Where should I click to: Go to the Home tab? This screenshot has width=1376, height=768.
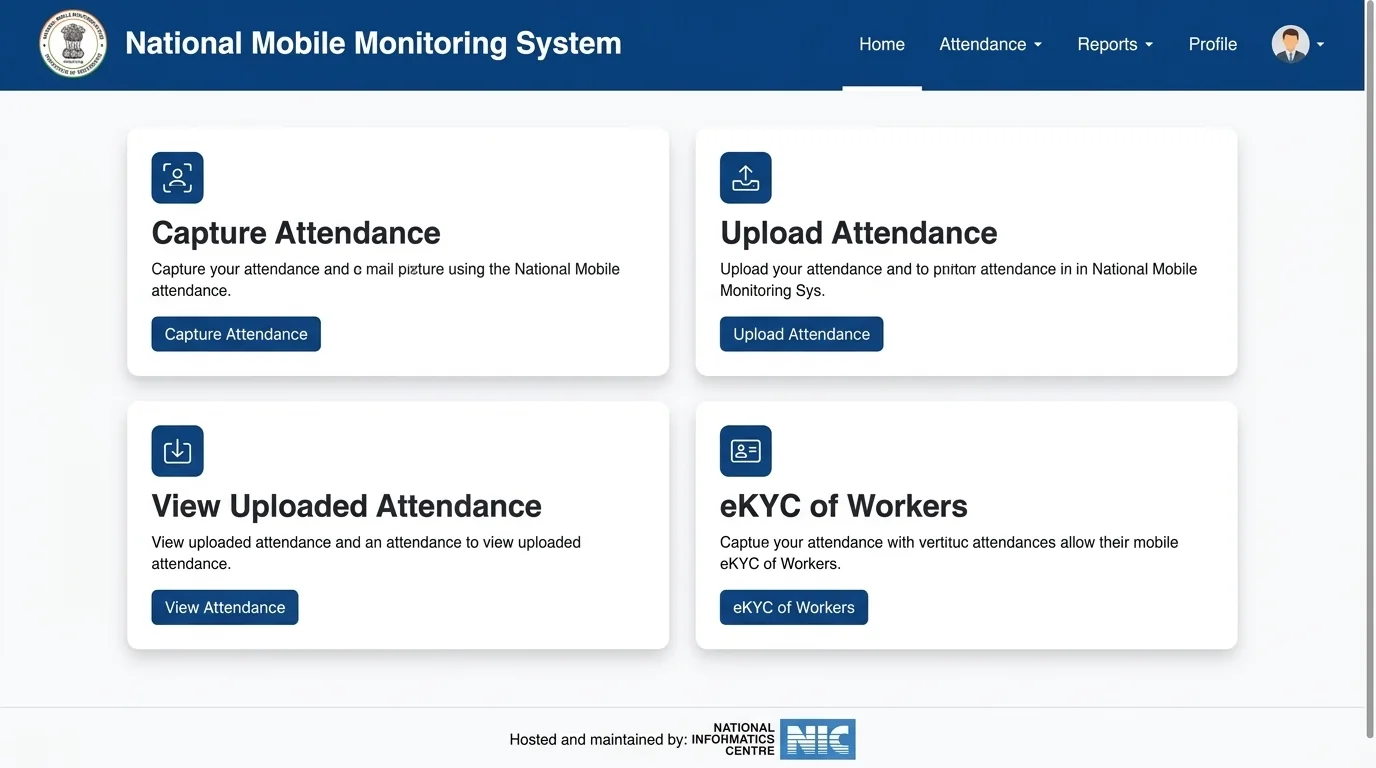point(882,44)
